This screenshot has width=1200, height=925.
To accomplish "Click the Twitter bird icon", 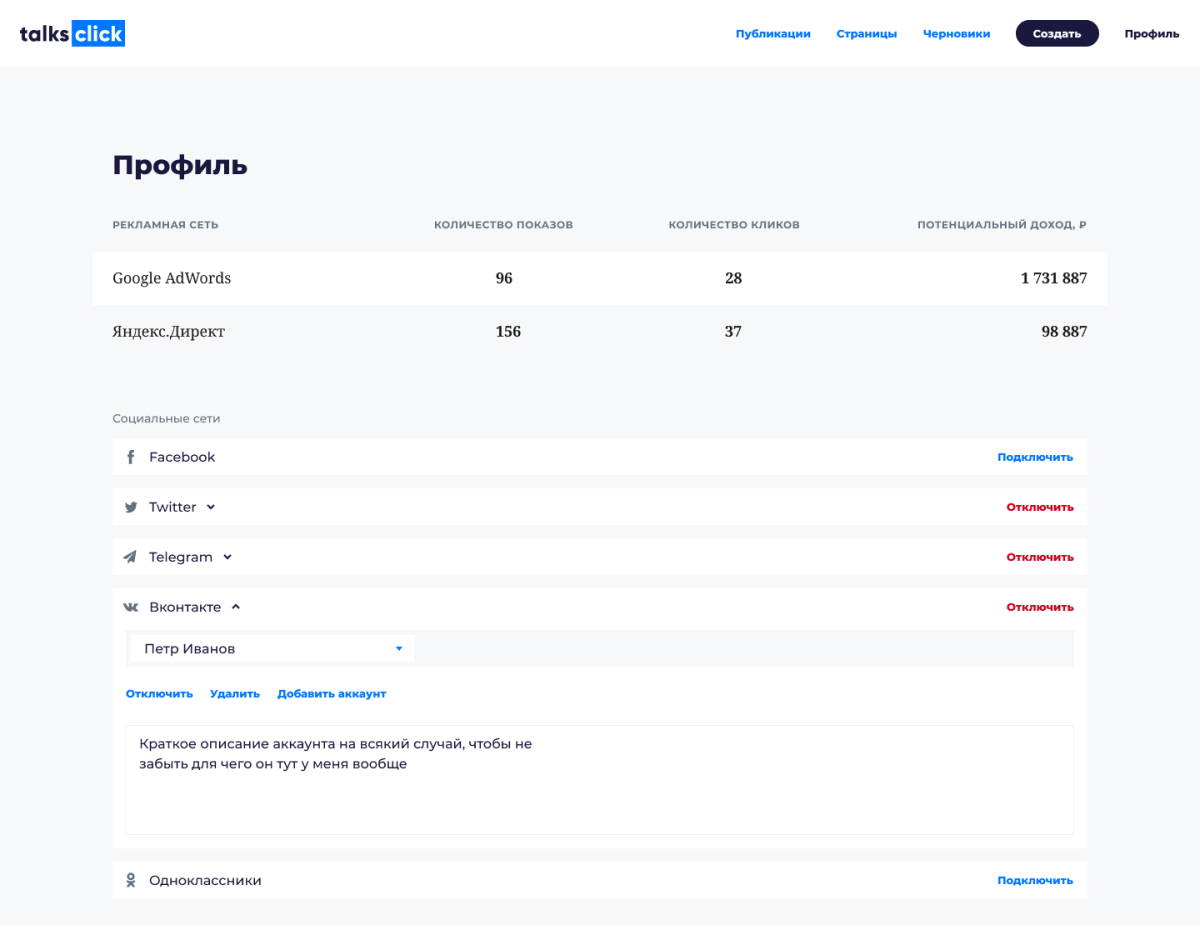I will 130,507.
